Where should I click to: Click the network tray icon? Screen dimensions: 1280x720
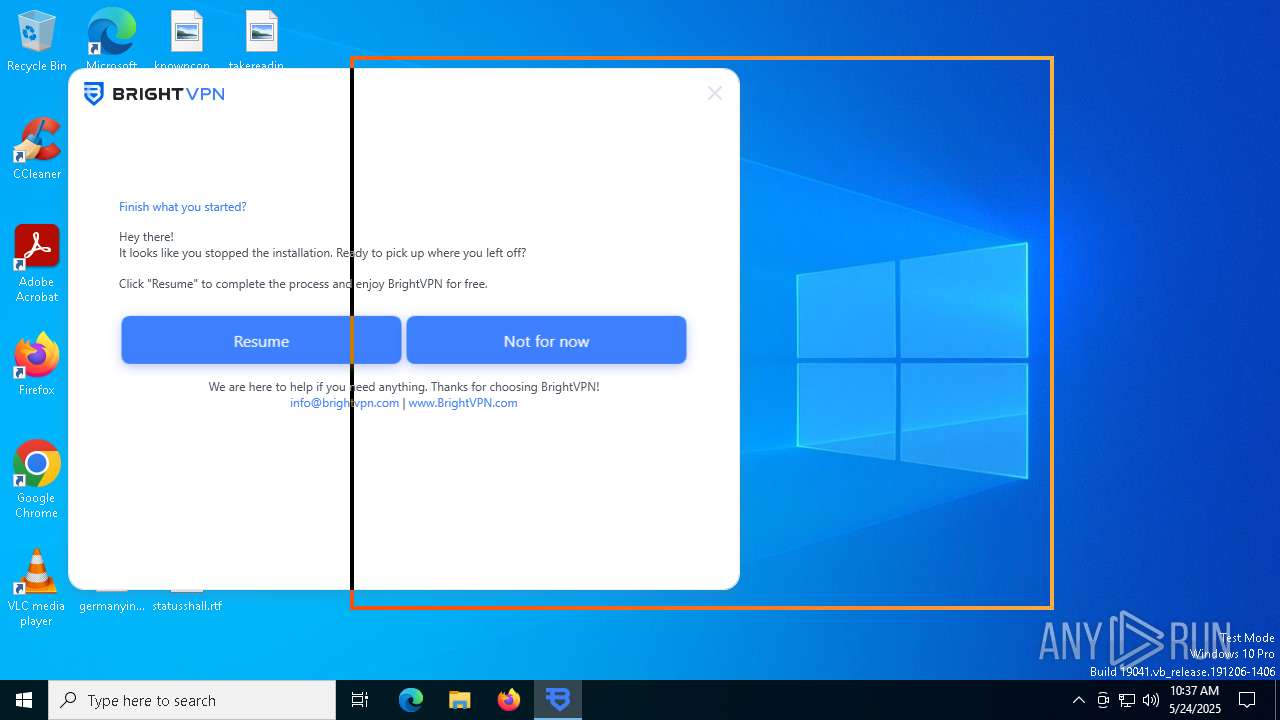coord(1127,700)
